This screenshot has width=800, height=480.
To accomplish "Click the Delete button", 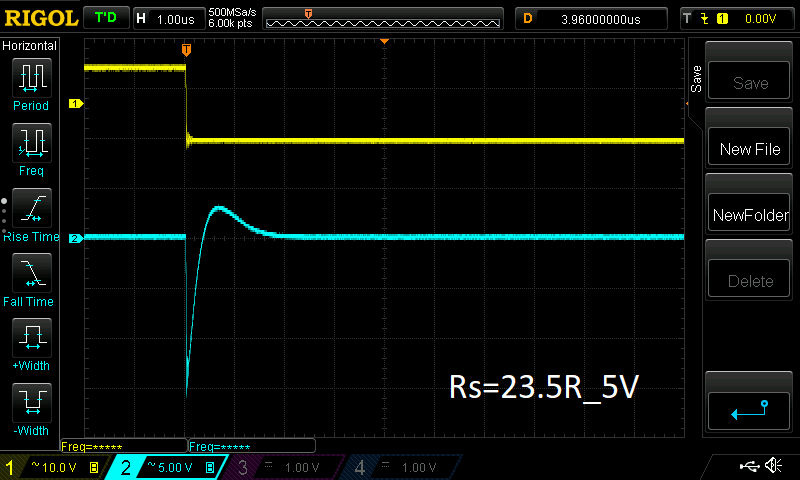I will click(748, 279).
